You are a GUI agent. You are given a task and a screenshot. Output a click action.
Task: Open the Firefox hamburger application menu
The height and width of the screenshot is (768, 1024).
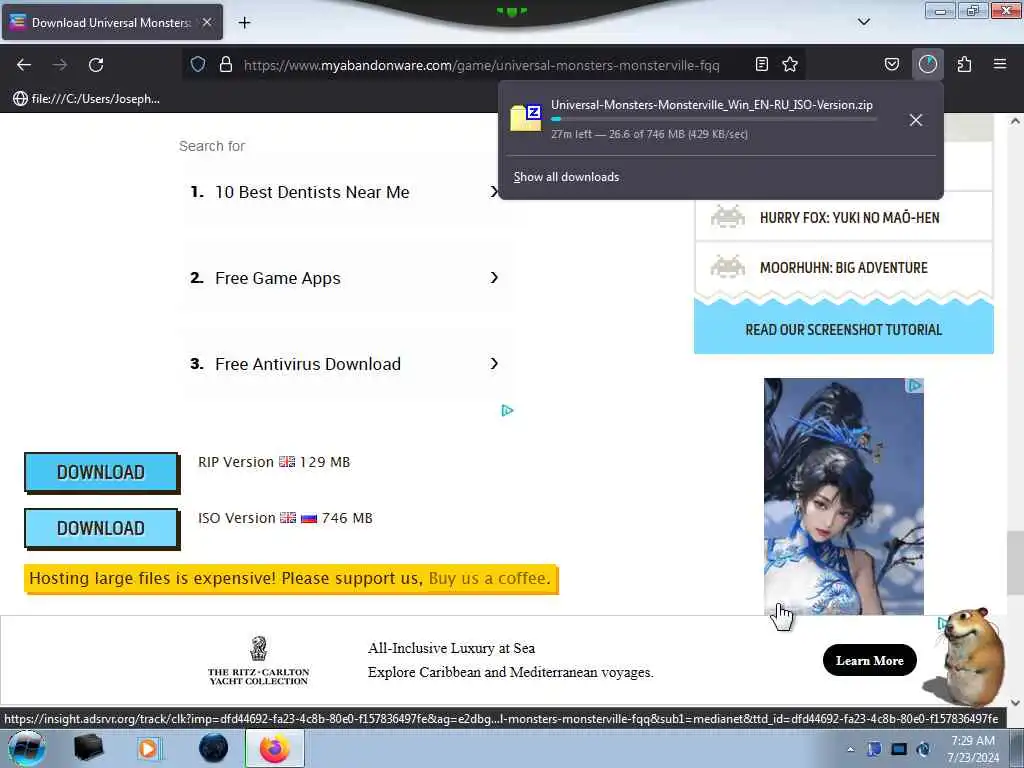pyautogui.click(x=1000, y=64)
